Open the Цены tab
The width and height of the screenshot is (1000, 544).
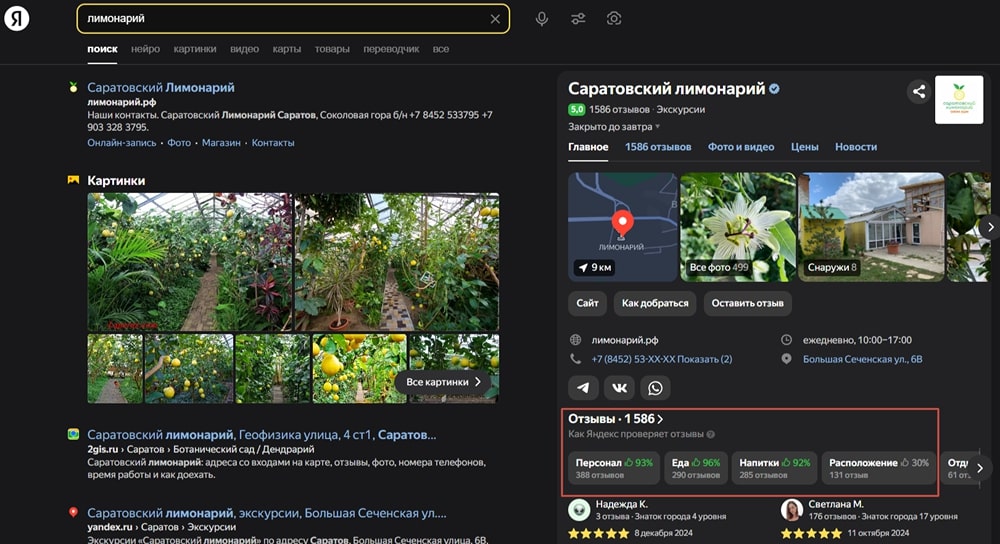tap(804, 147)
